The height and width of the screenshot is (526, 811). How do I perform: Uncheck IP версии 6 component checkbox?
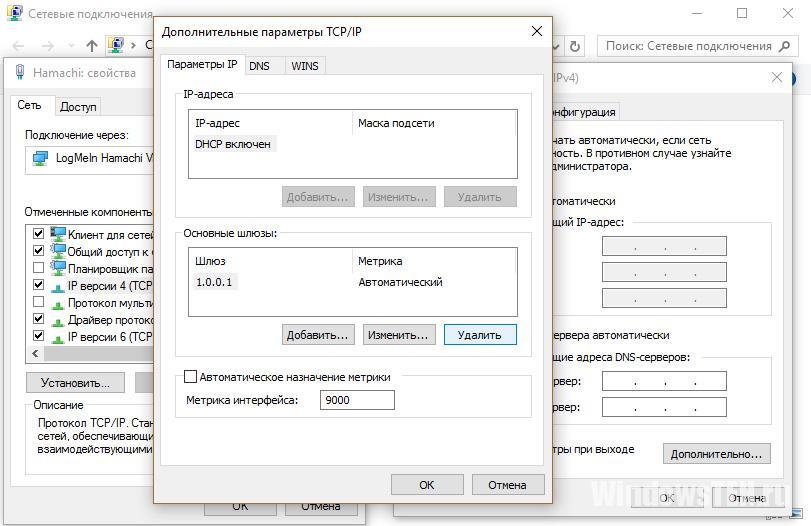pos(38,335)
